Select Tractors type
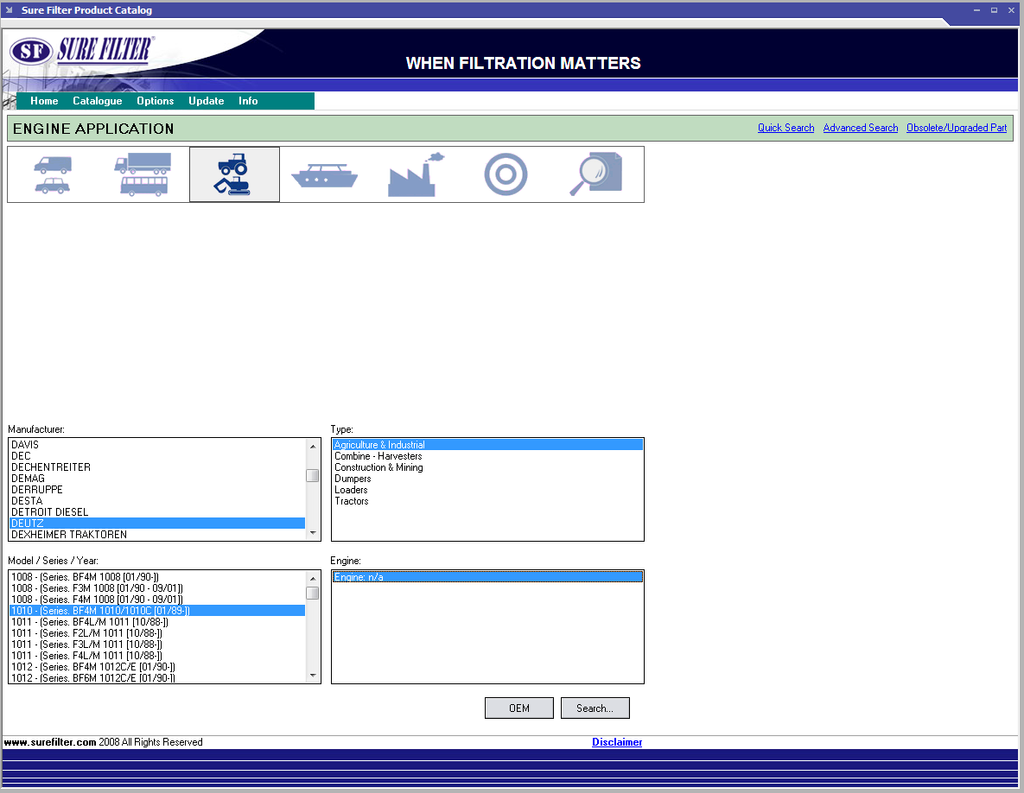 tap(488, 501)
